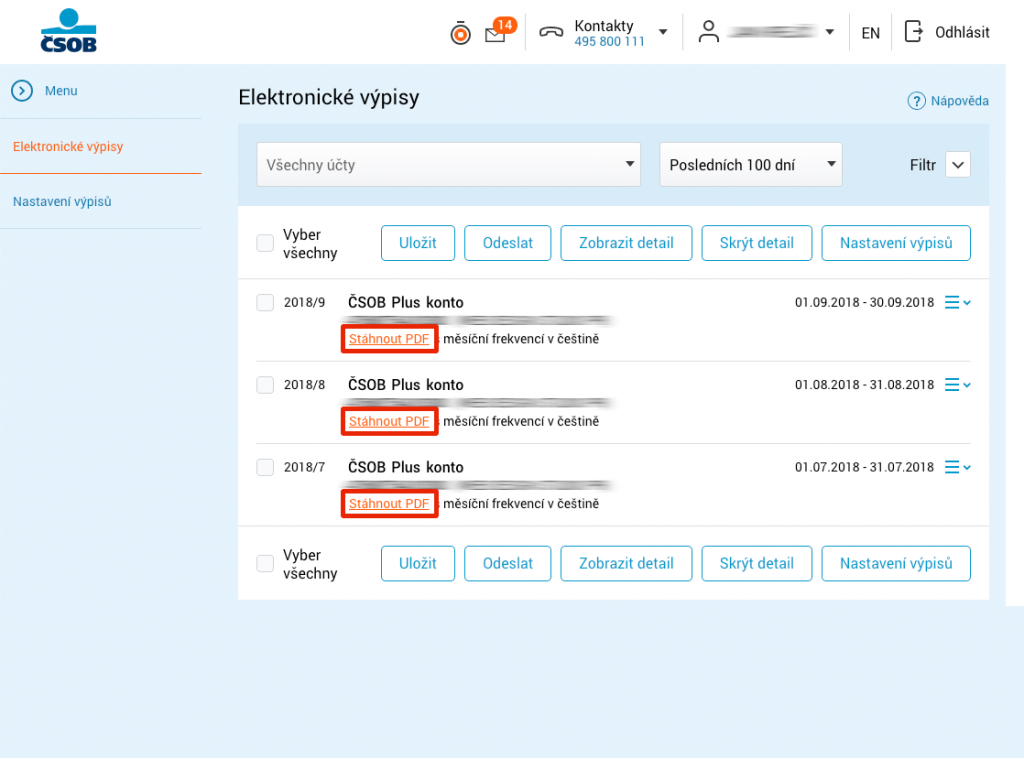Expand the Filtr chevron

(957, 165)
